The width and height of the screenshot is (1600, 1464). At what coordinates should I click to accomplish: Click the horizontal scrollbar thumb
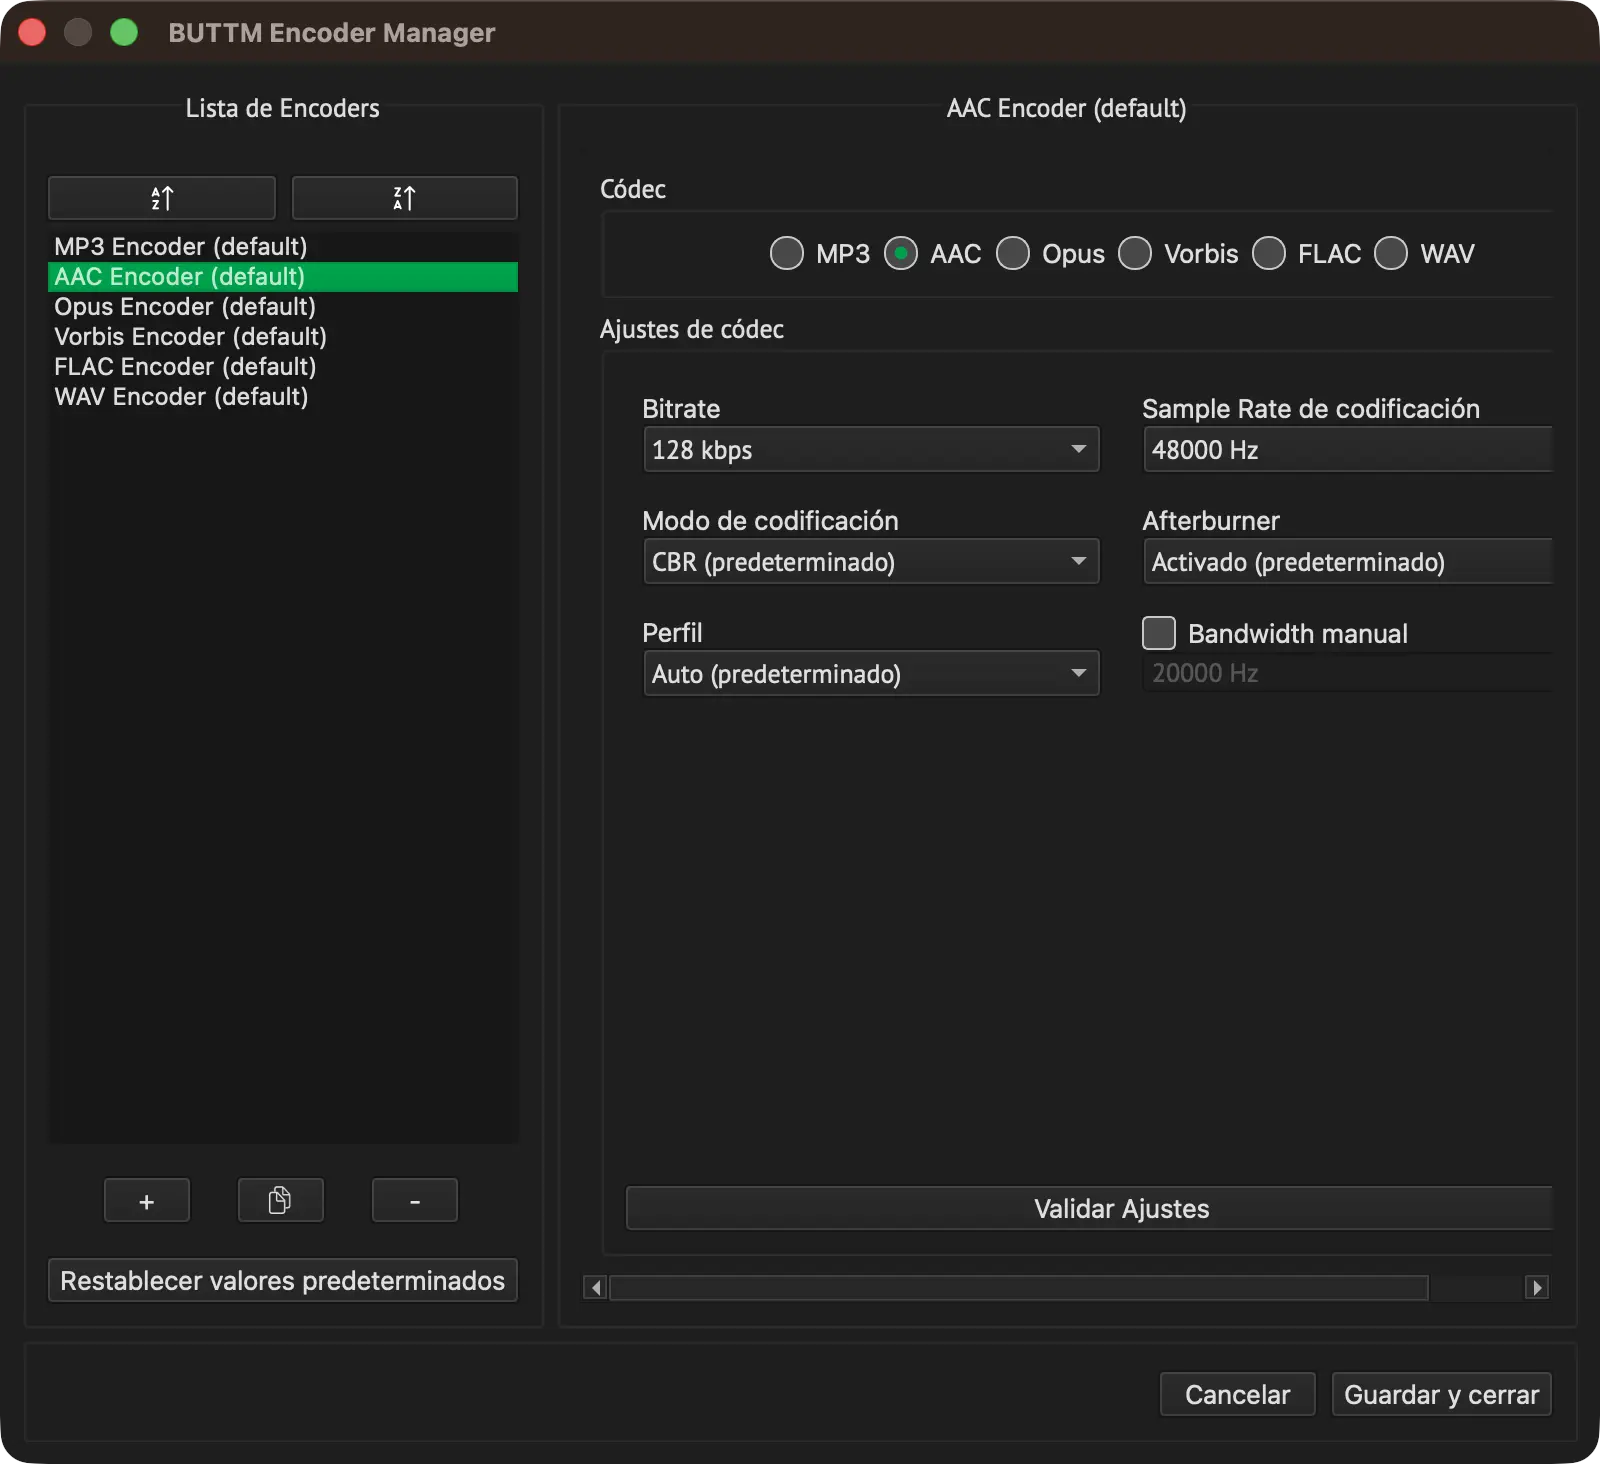tap(1019, 1287)
